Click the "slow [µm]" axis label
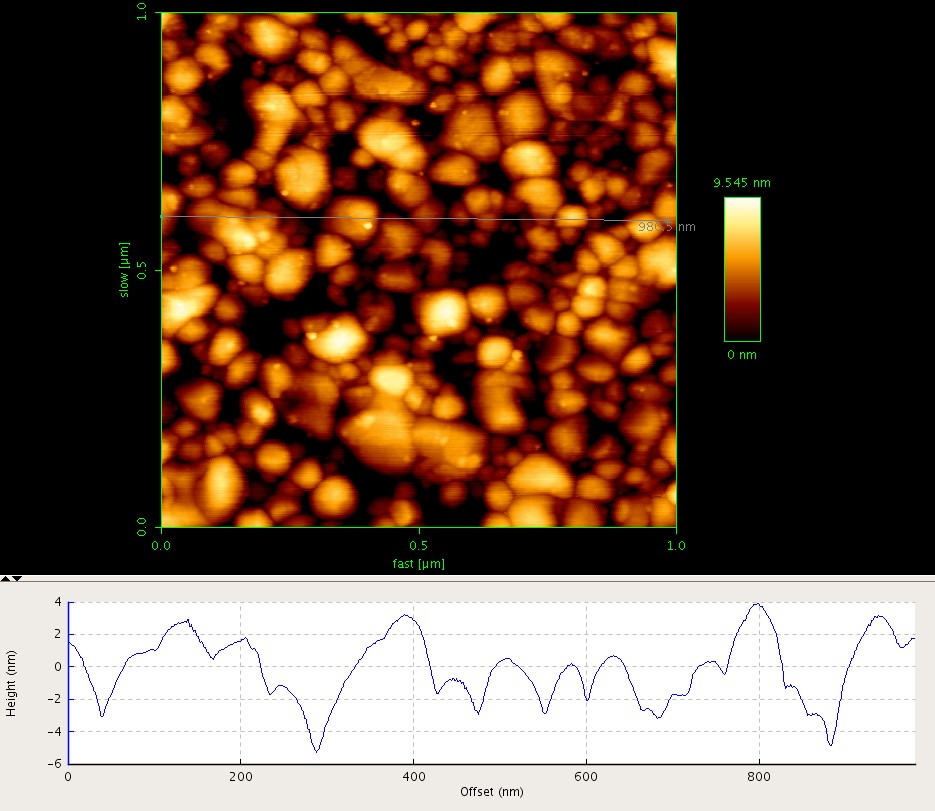 (x=125, y=269)
